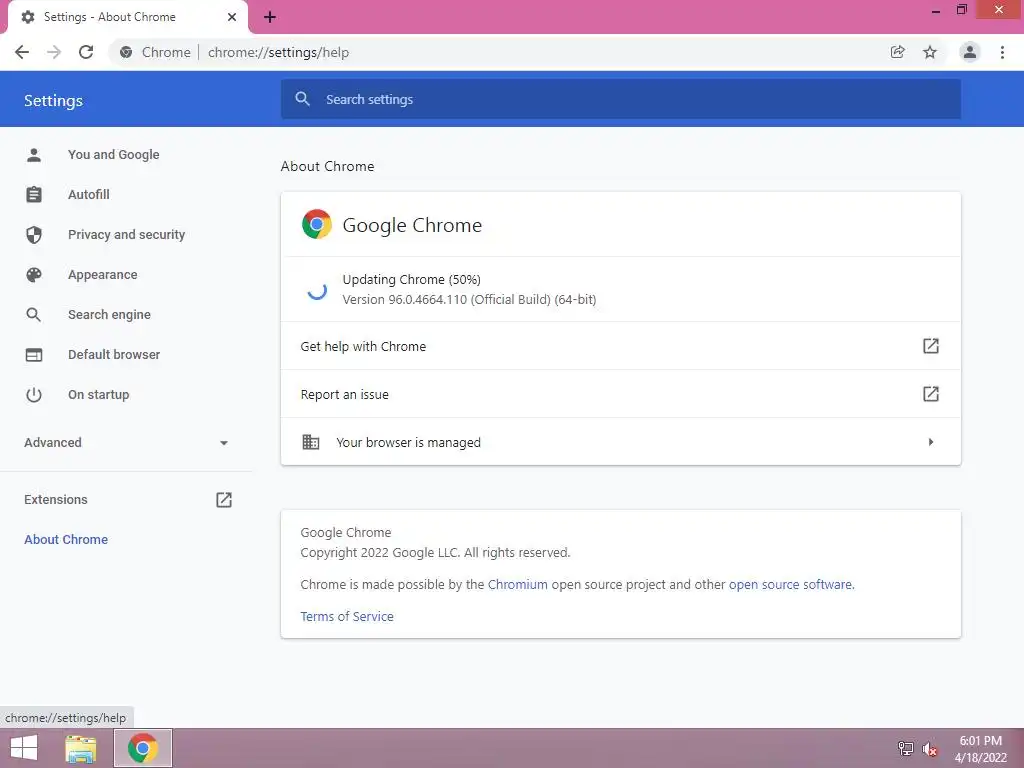
Task: Open the open source software link
Action: click(x=790, y=584)
